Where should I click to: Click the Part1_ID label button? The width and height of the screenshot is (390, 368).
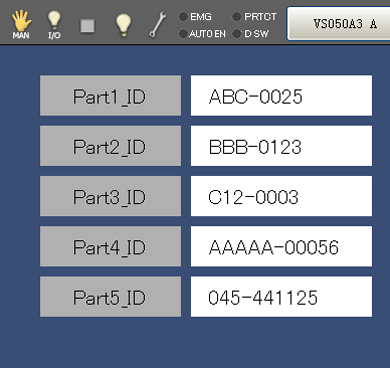(110, 96)
